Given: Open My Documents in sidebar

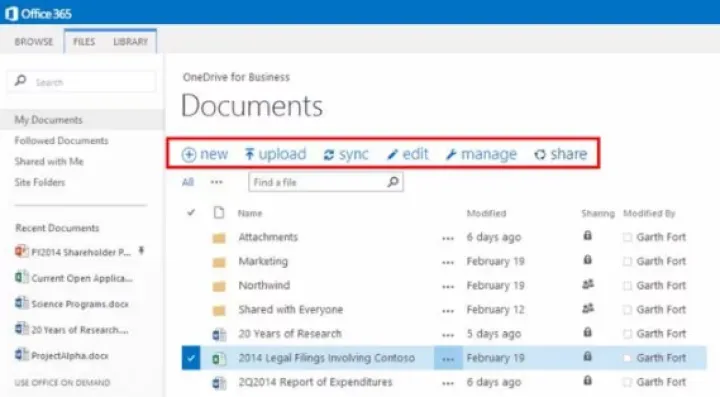Looking at the screenshot, I should (x=49, y=120).
